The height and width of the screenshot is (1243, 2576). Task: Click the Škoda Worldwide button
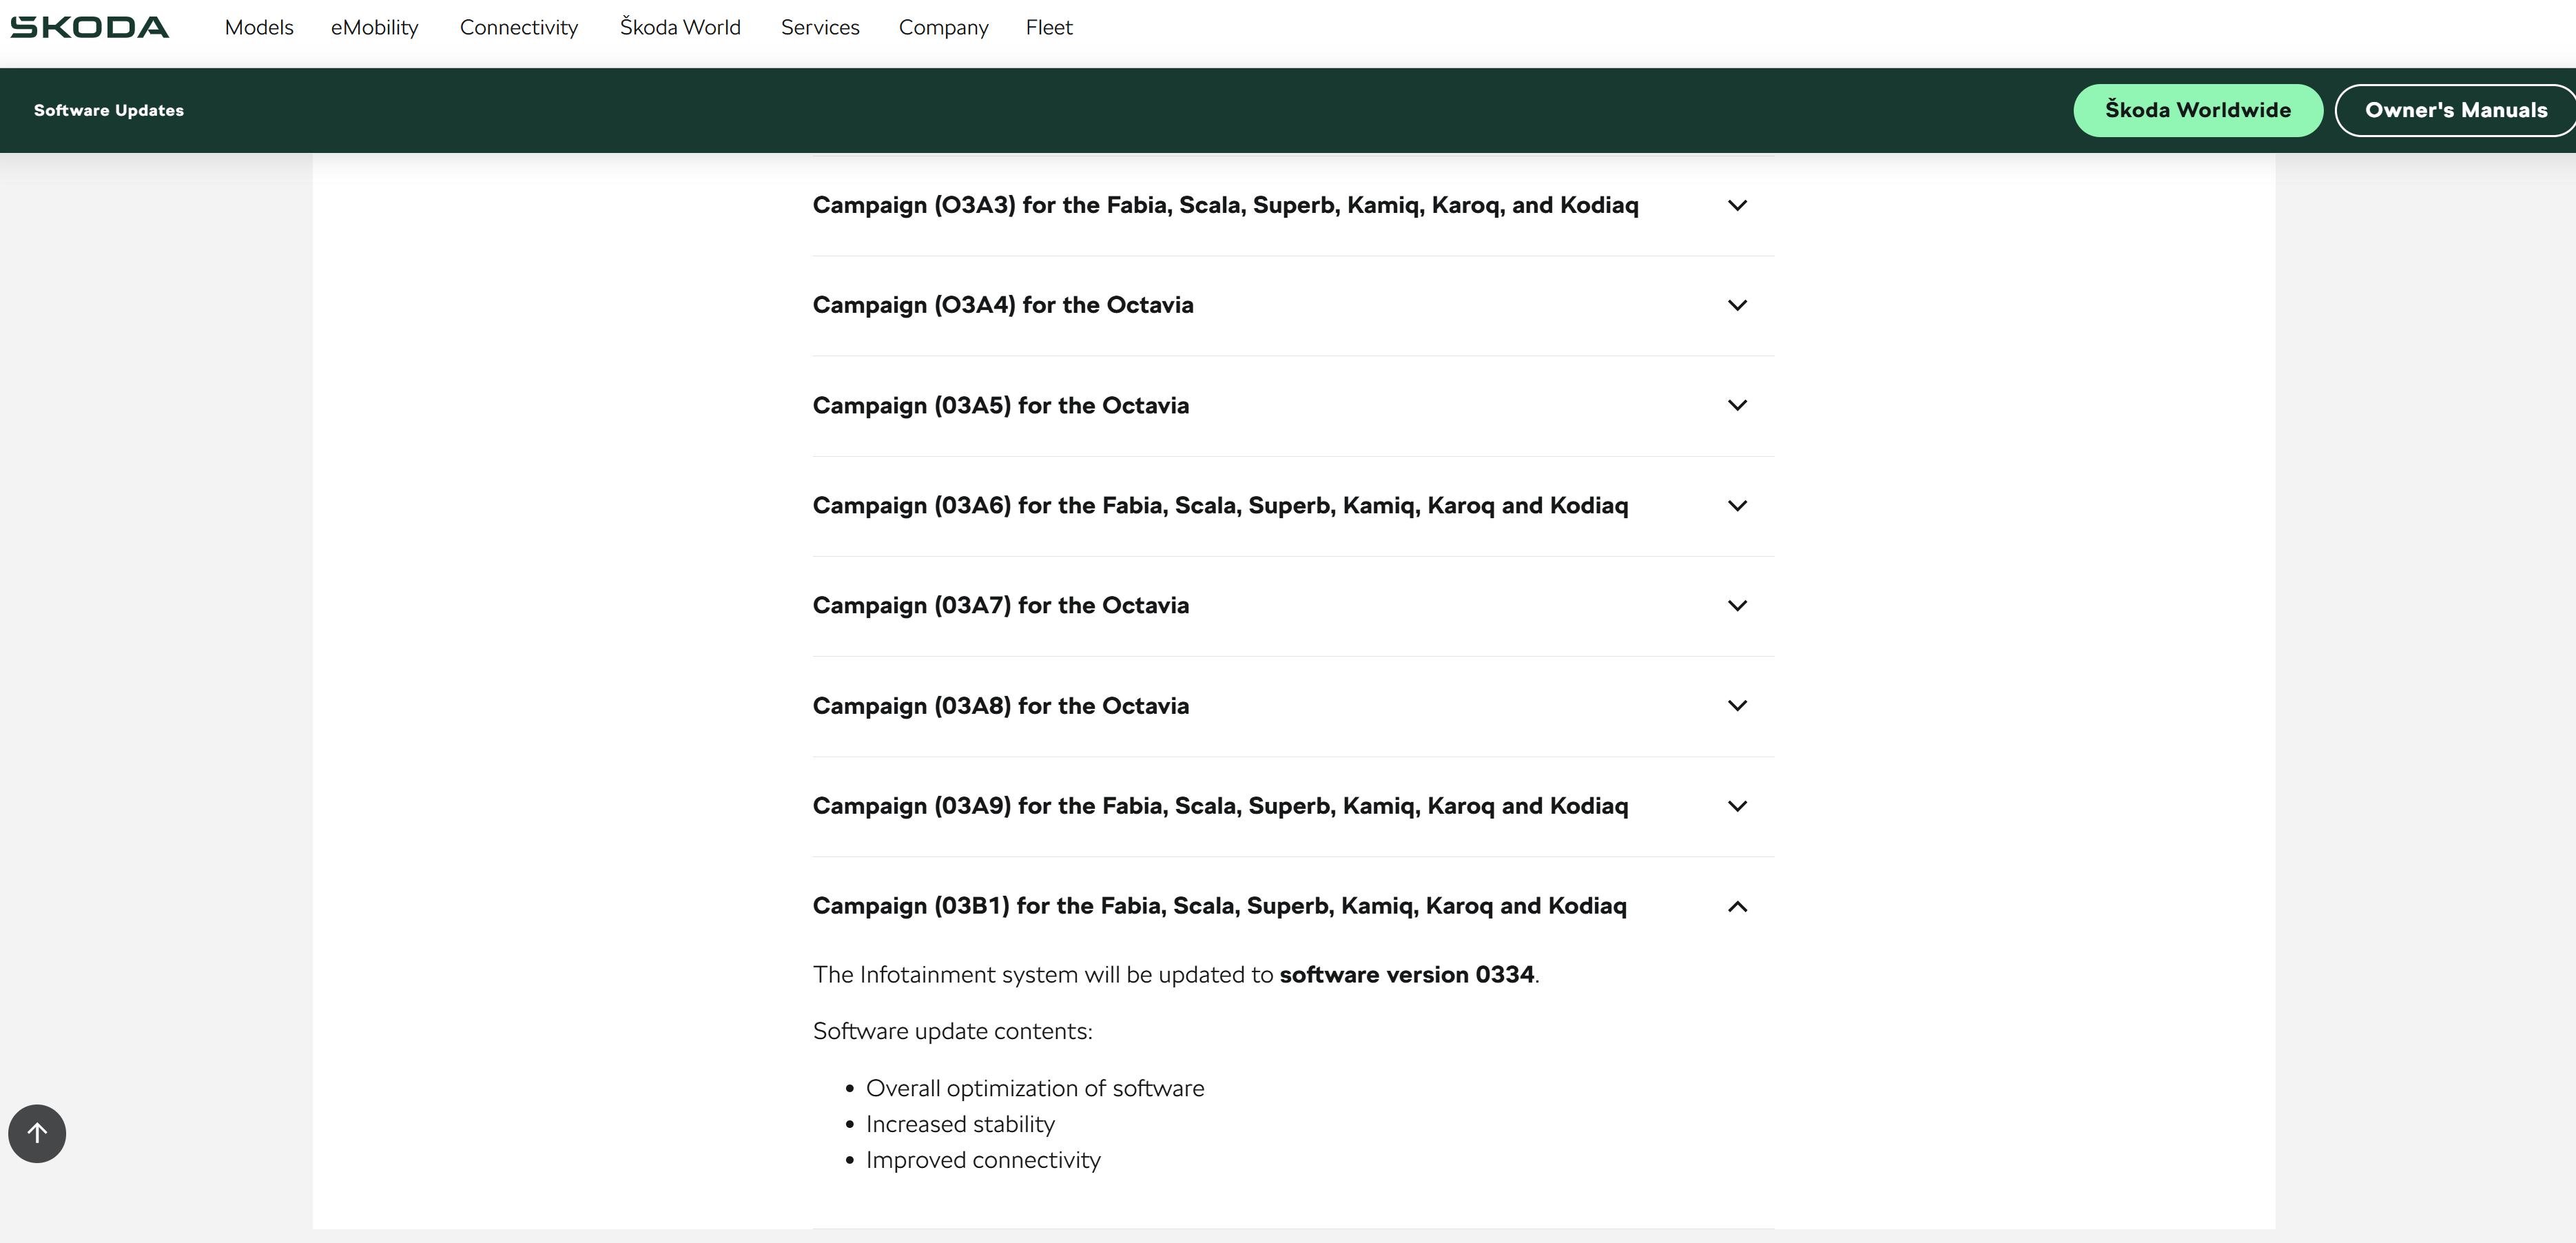pos(2197,110)
